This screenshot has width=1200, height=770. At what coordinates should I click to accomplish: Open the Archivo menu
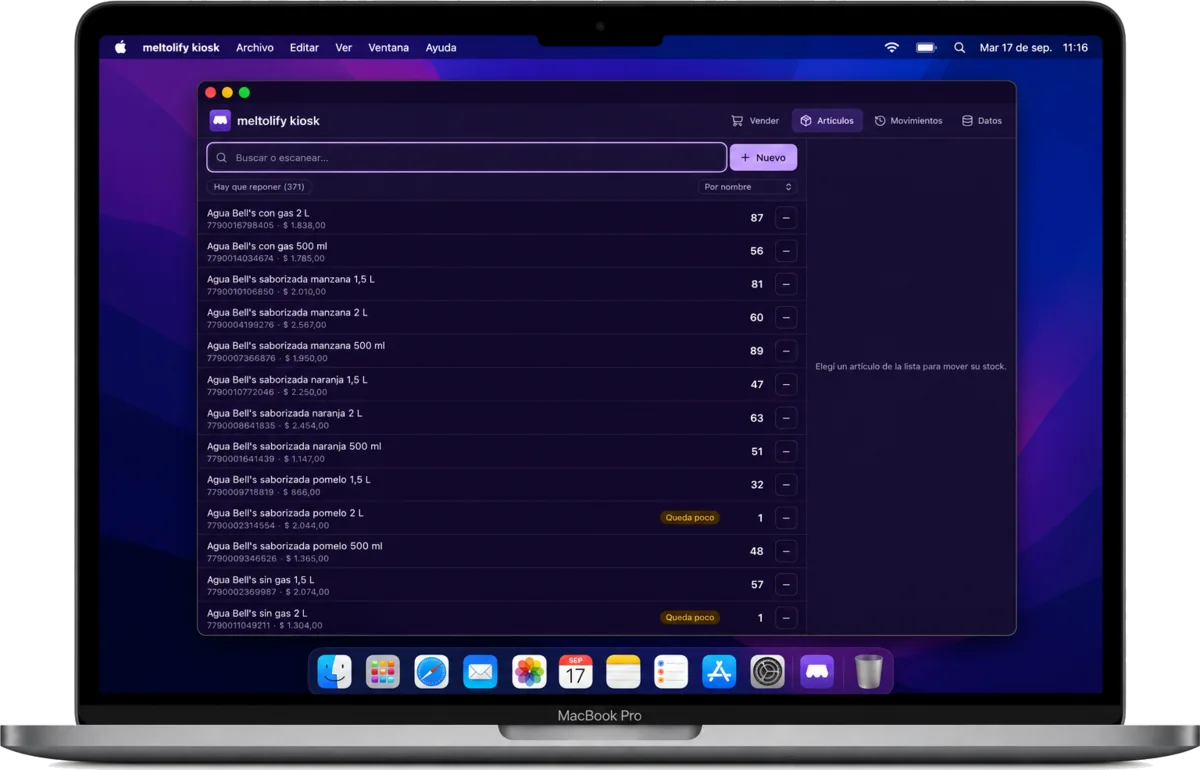point(255,47)
